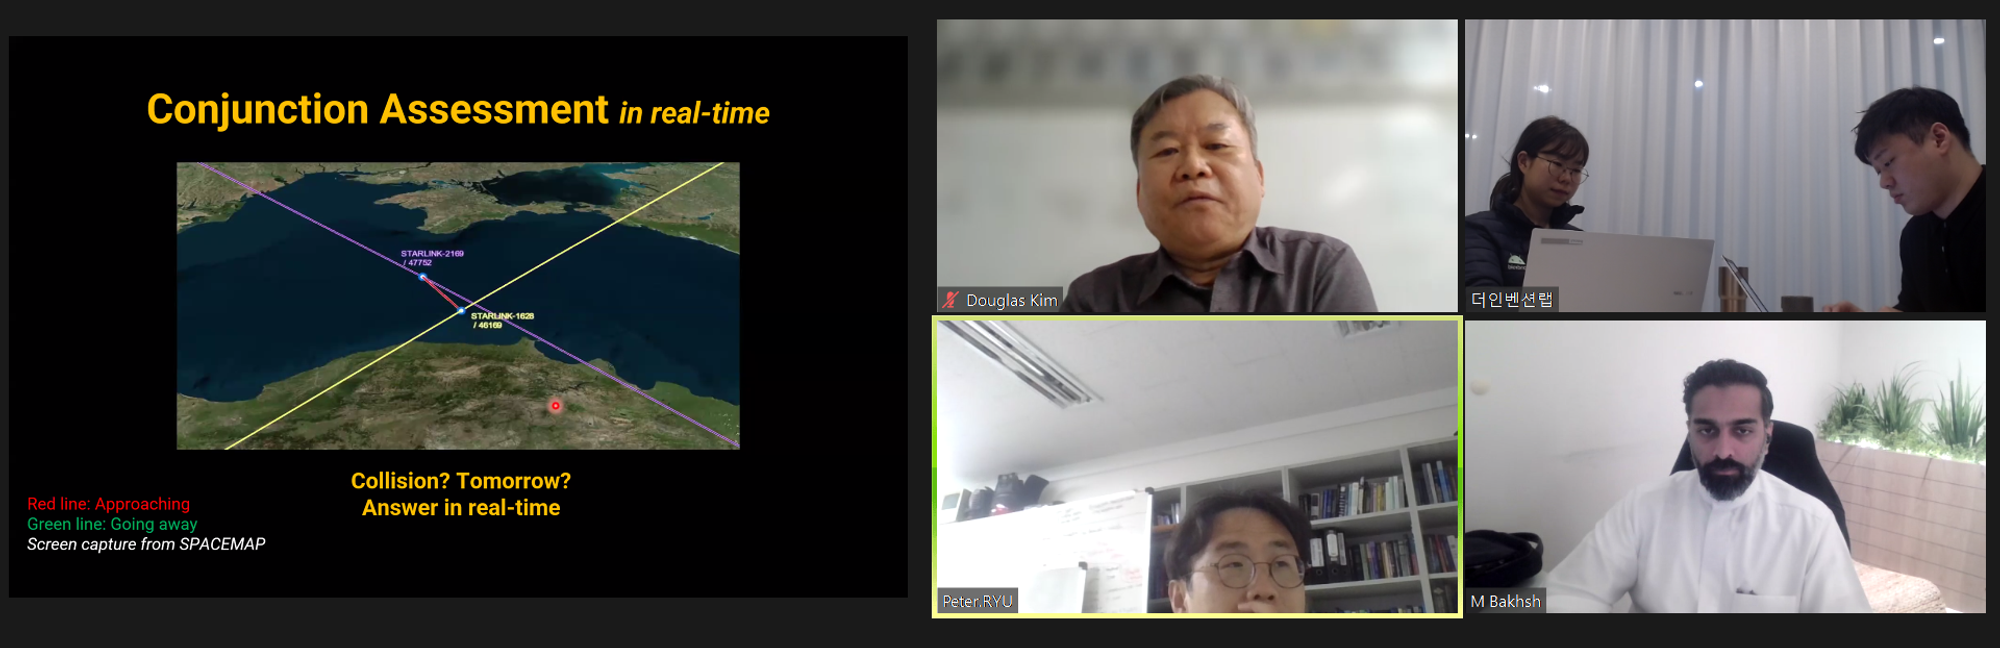Screen dimensions: 2000x648
Task: Click the red dot marker on the map's land area
Action: tap(555, 406)
